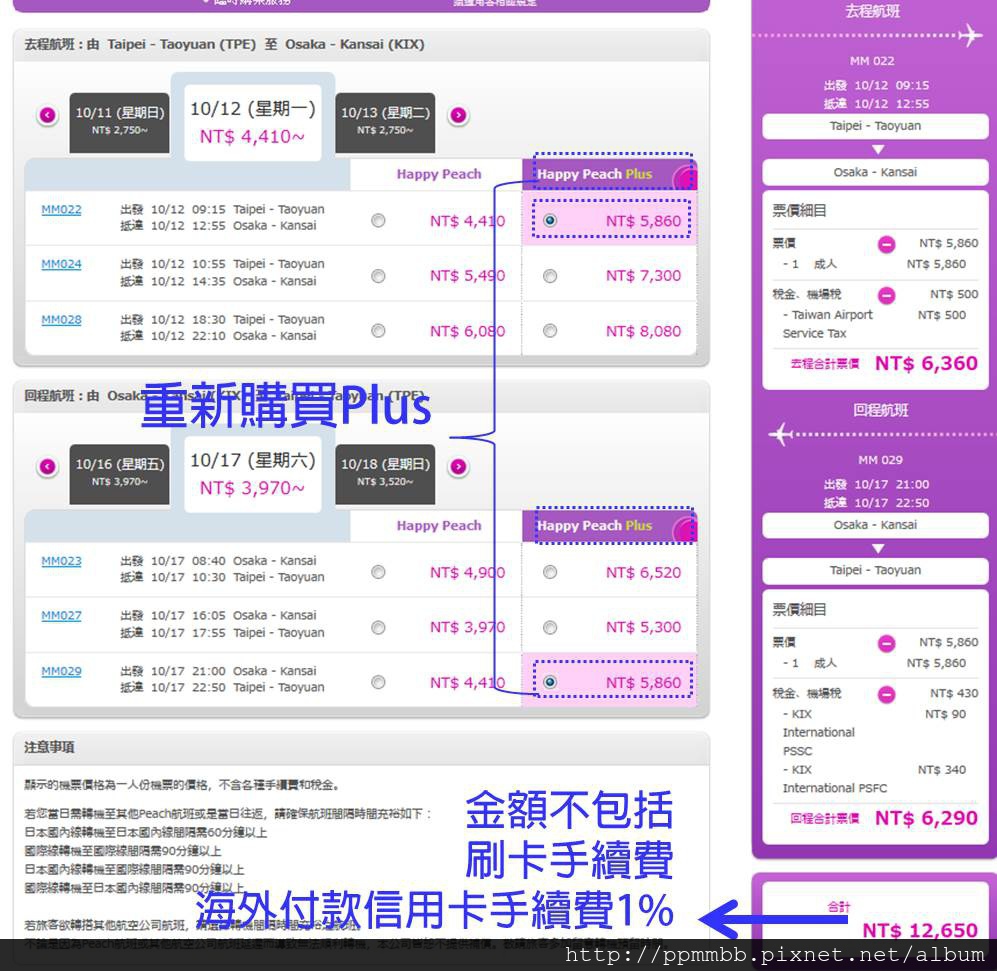Collapse outbound tax detail minus icon NT$ 500
This screenshot has width=997, height=971.
point(886,295)
